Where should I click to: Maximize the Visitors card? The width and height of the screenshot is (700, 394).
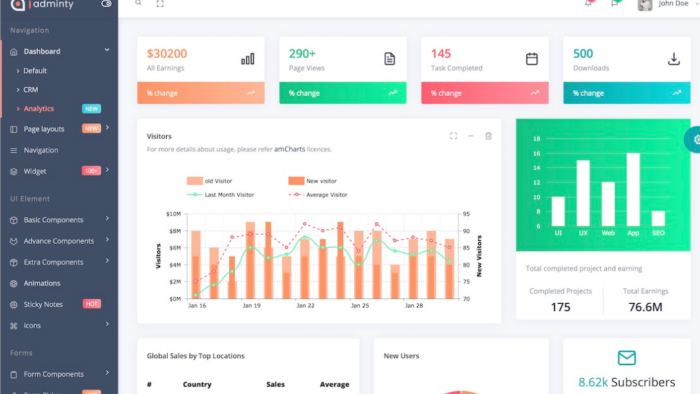tap(454, 136)
